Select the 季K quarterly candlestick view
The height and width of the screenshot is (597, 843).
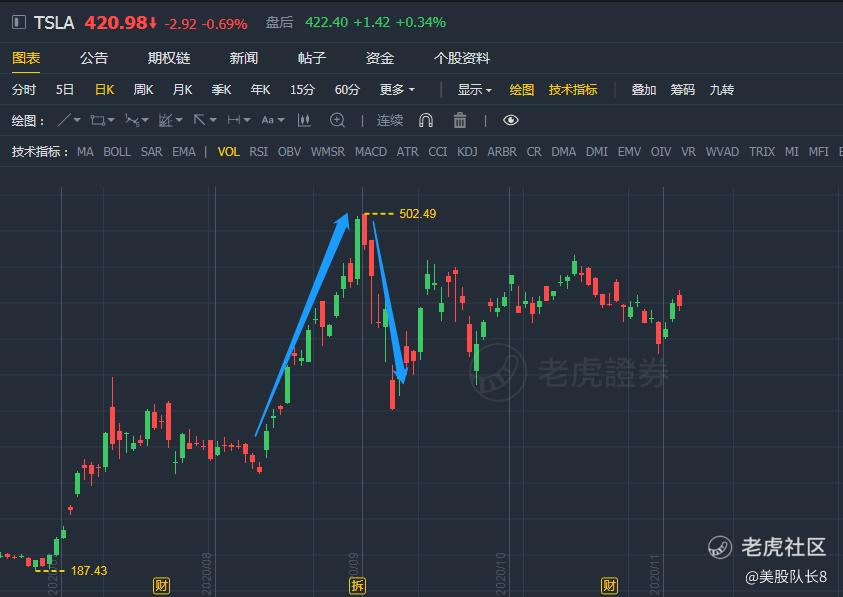[x=222, y=89]
